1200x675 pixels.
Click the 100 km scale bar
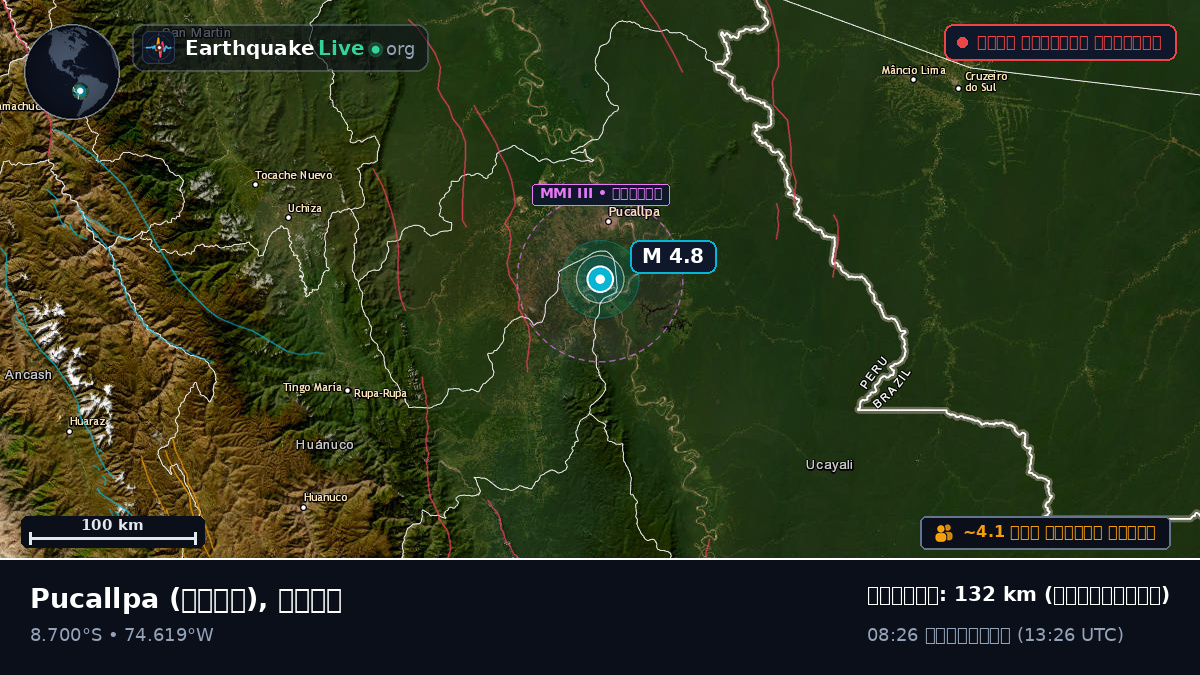[113, 532]
